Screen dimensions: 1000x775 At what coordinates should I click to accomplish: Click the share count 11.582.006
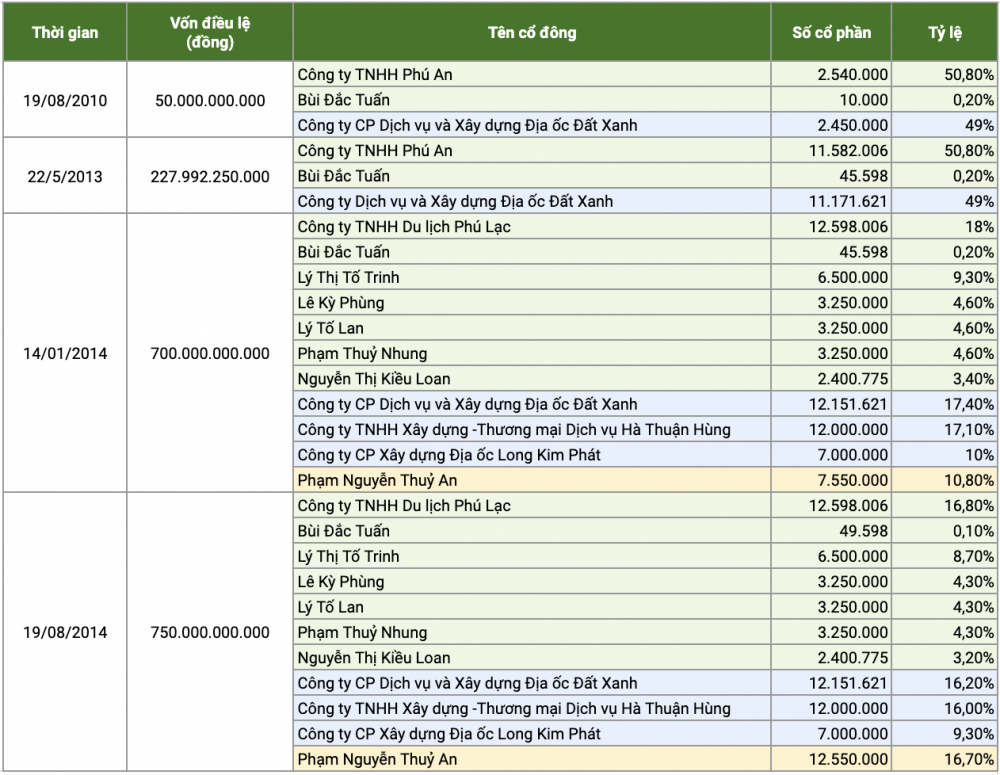[x=848, y=151]
